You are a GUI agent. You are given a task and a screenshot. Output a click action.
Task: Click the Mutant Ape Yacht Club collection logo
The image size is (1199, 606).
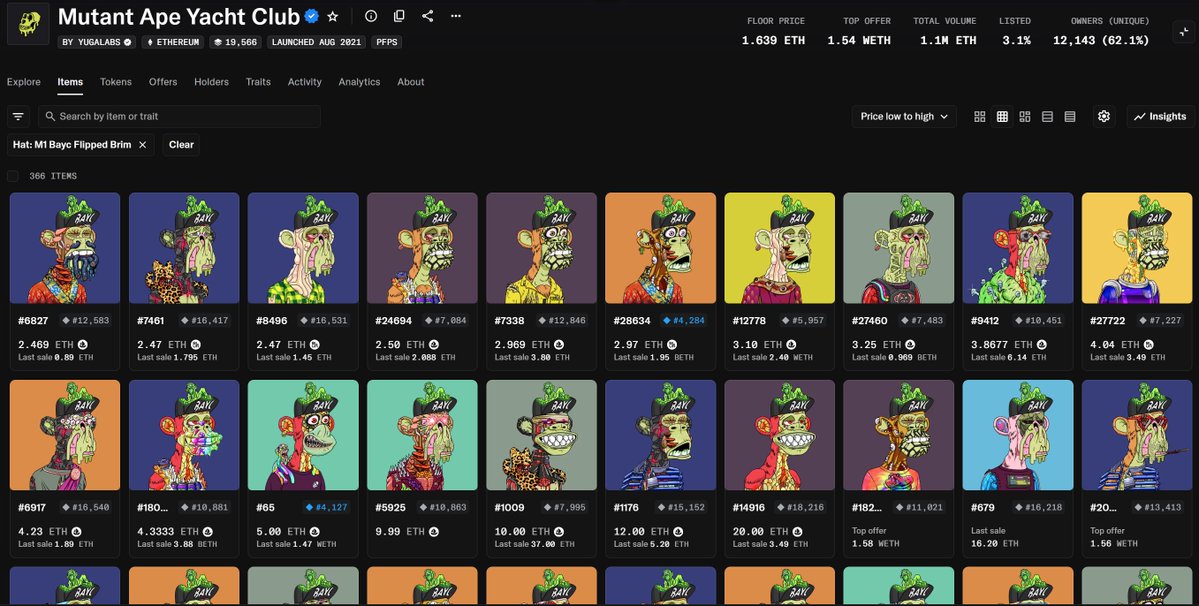[28, 24]
